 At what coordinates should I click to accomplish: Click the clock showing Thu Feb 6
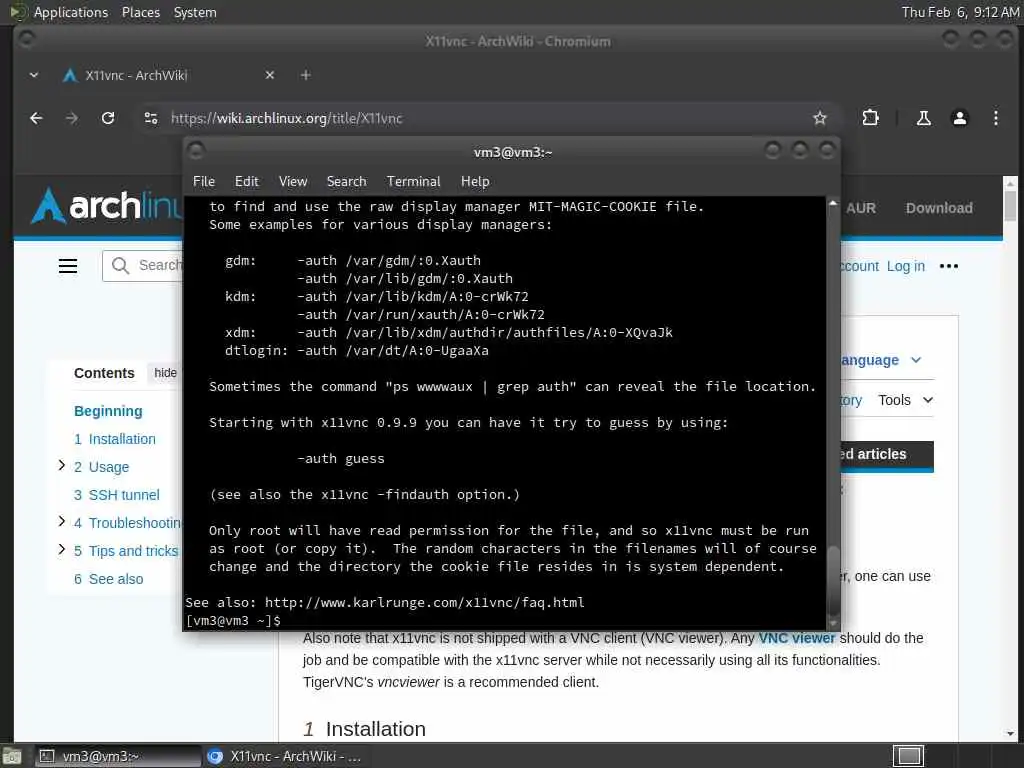(x=960, y=12)
